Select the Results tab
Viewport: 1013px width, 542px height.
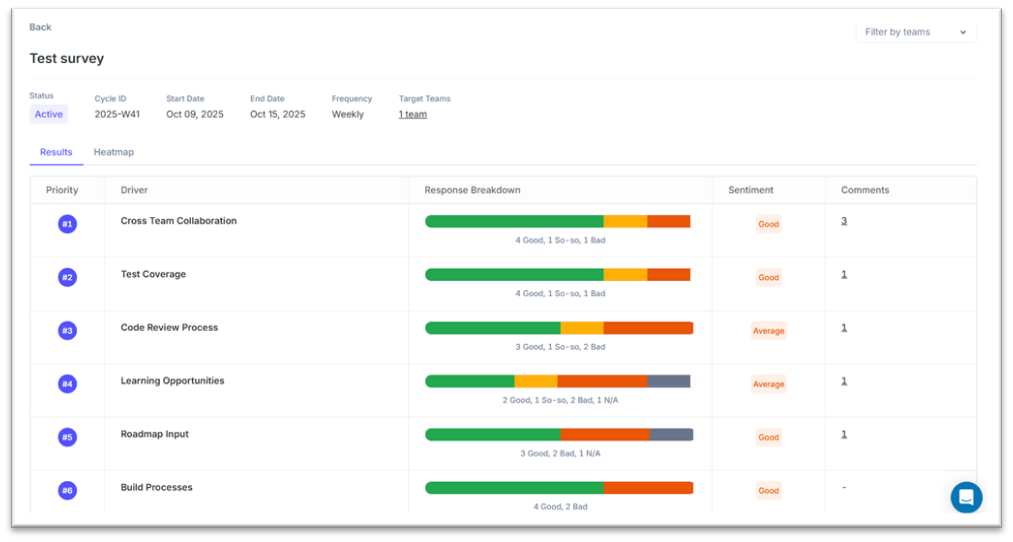(x=56, y=152)
